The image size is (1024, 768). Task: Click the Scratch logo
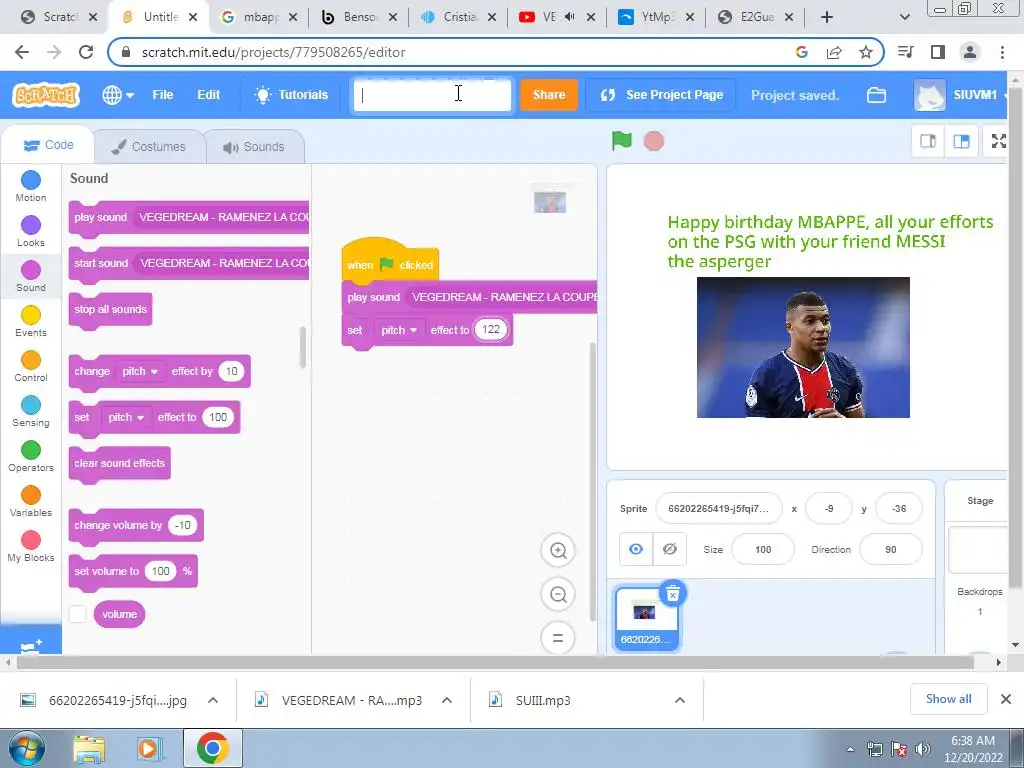tap(46, 95)
